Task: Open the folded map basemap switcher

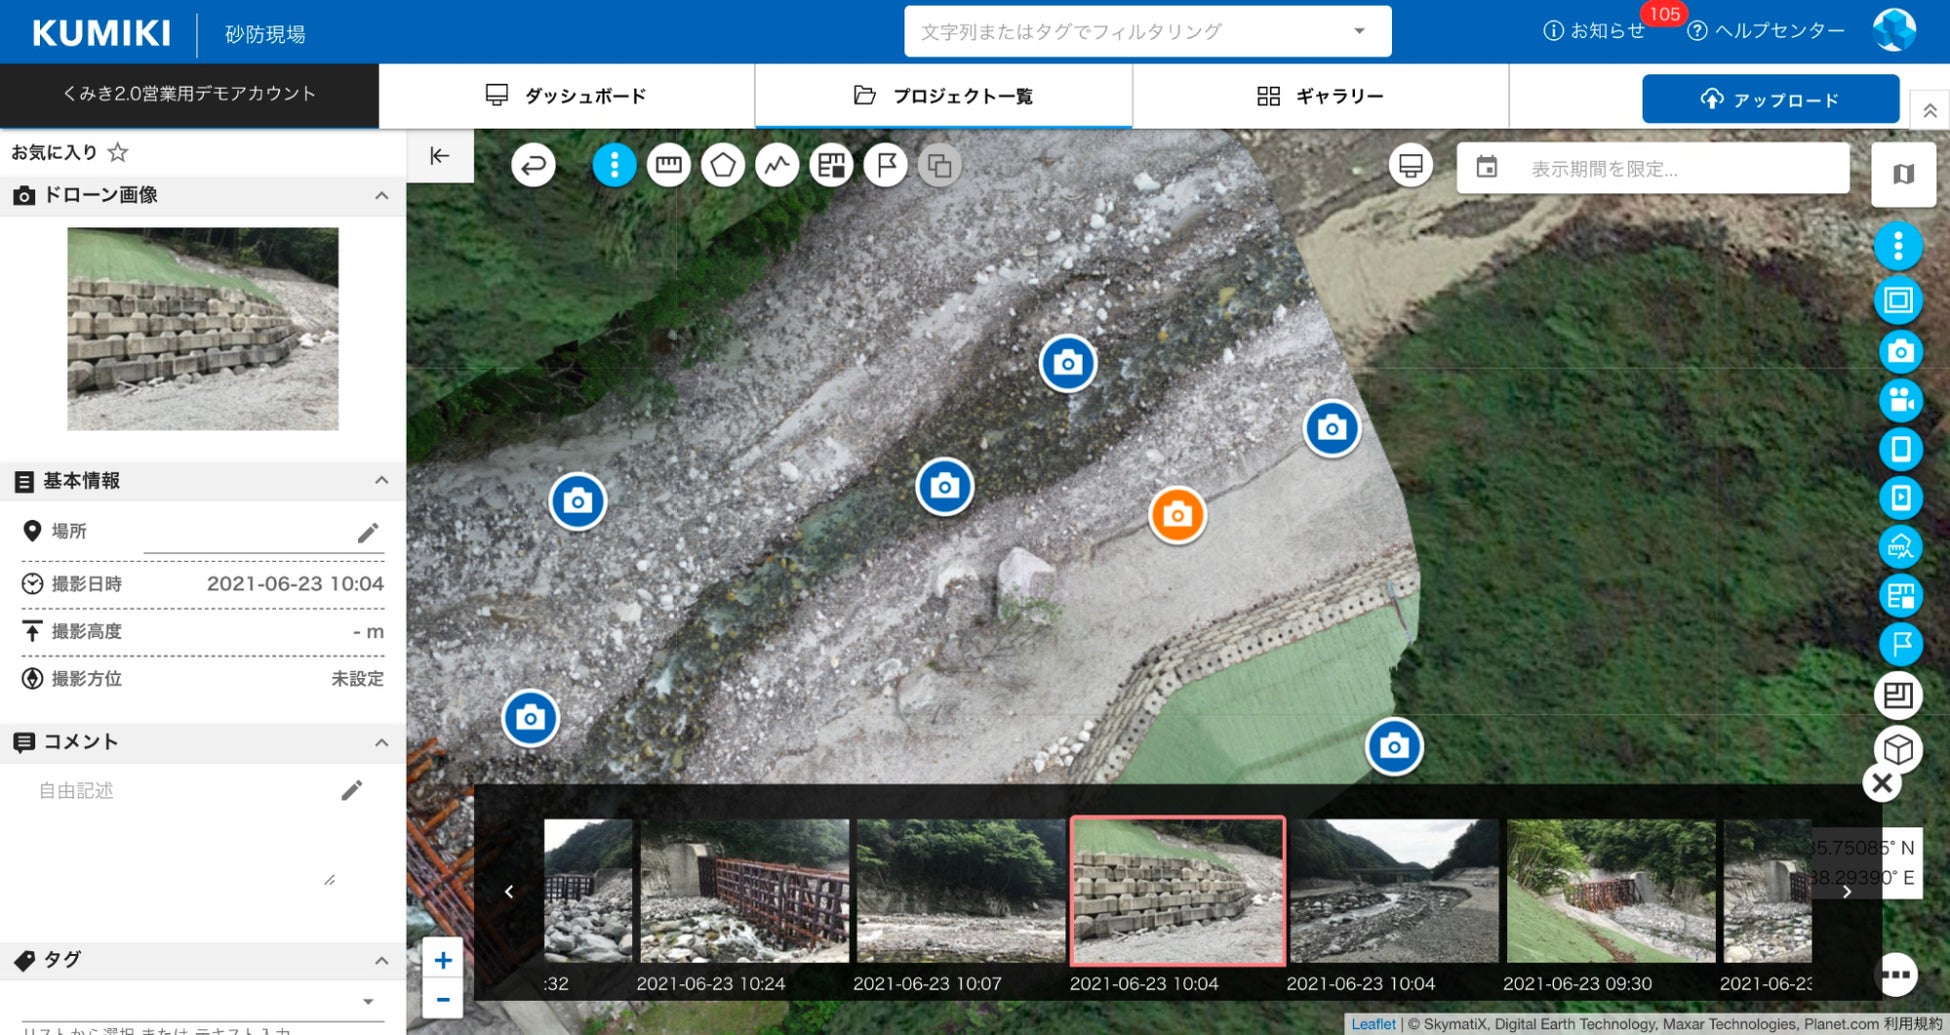Action: (x=1903, y=174)
